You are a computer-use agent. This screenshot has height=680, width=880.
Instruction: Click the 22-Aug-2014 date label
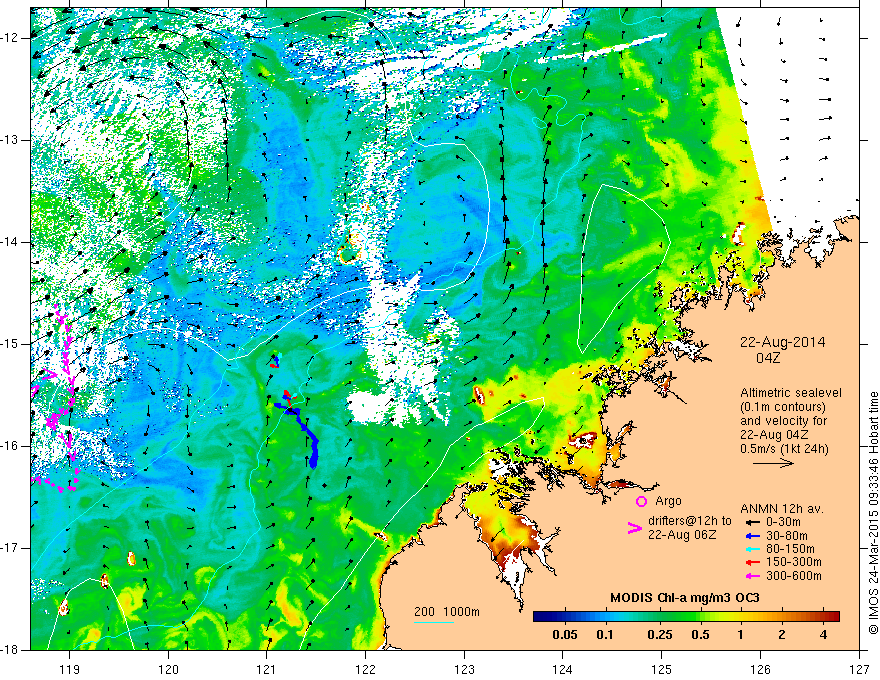click(782, 342)
